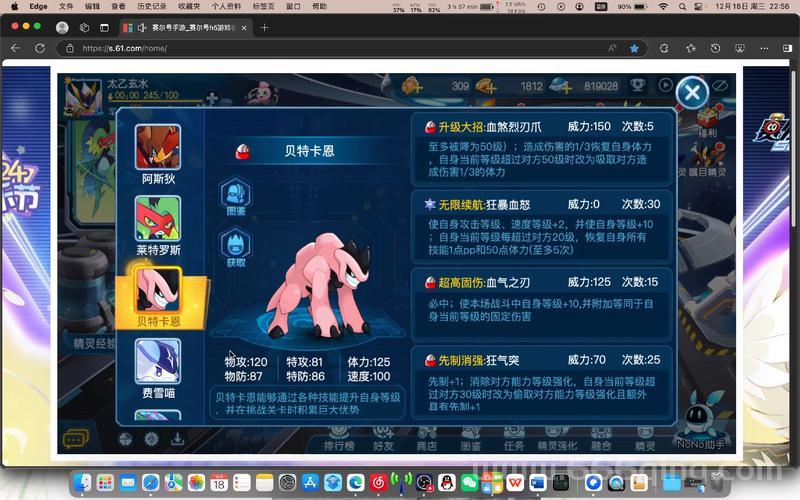The image size is (800, 500).
Task: Click the globe icon beside the gear
Action: (126, 439)
